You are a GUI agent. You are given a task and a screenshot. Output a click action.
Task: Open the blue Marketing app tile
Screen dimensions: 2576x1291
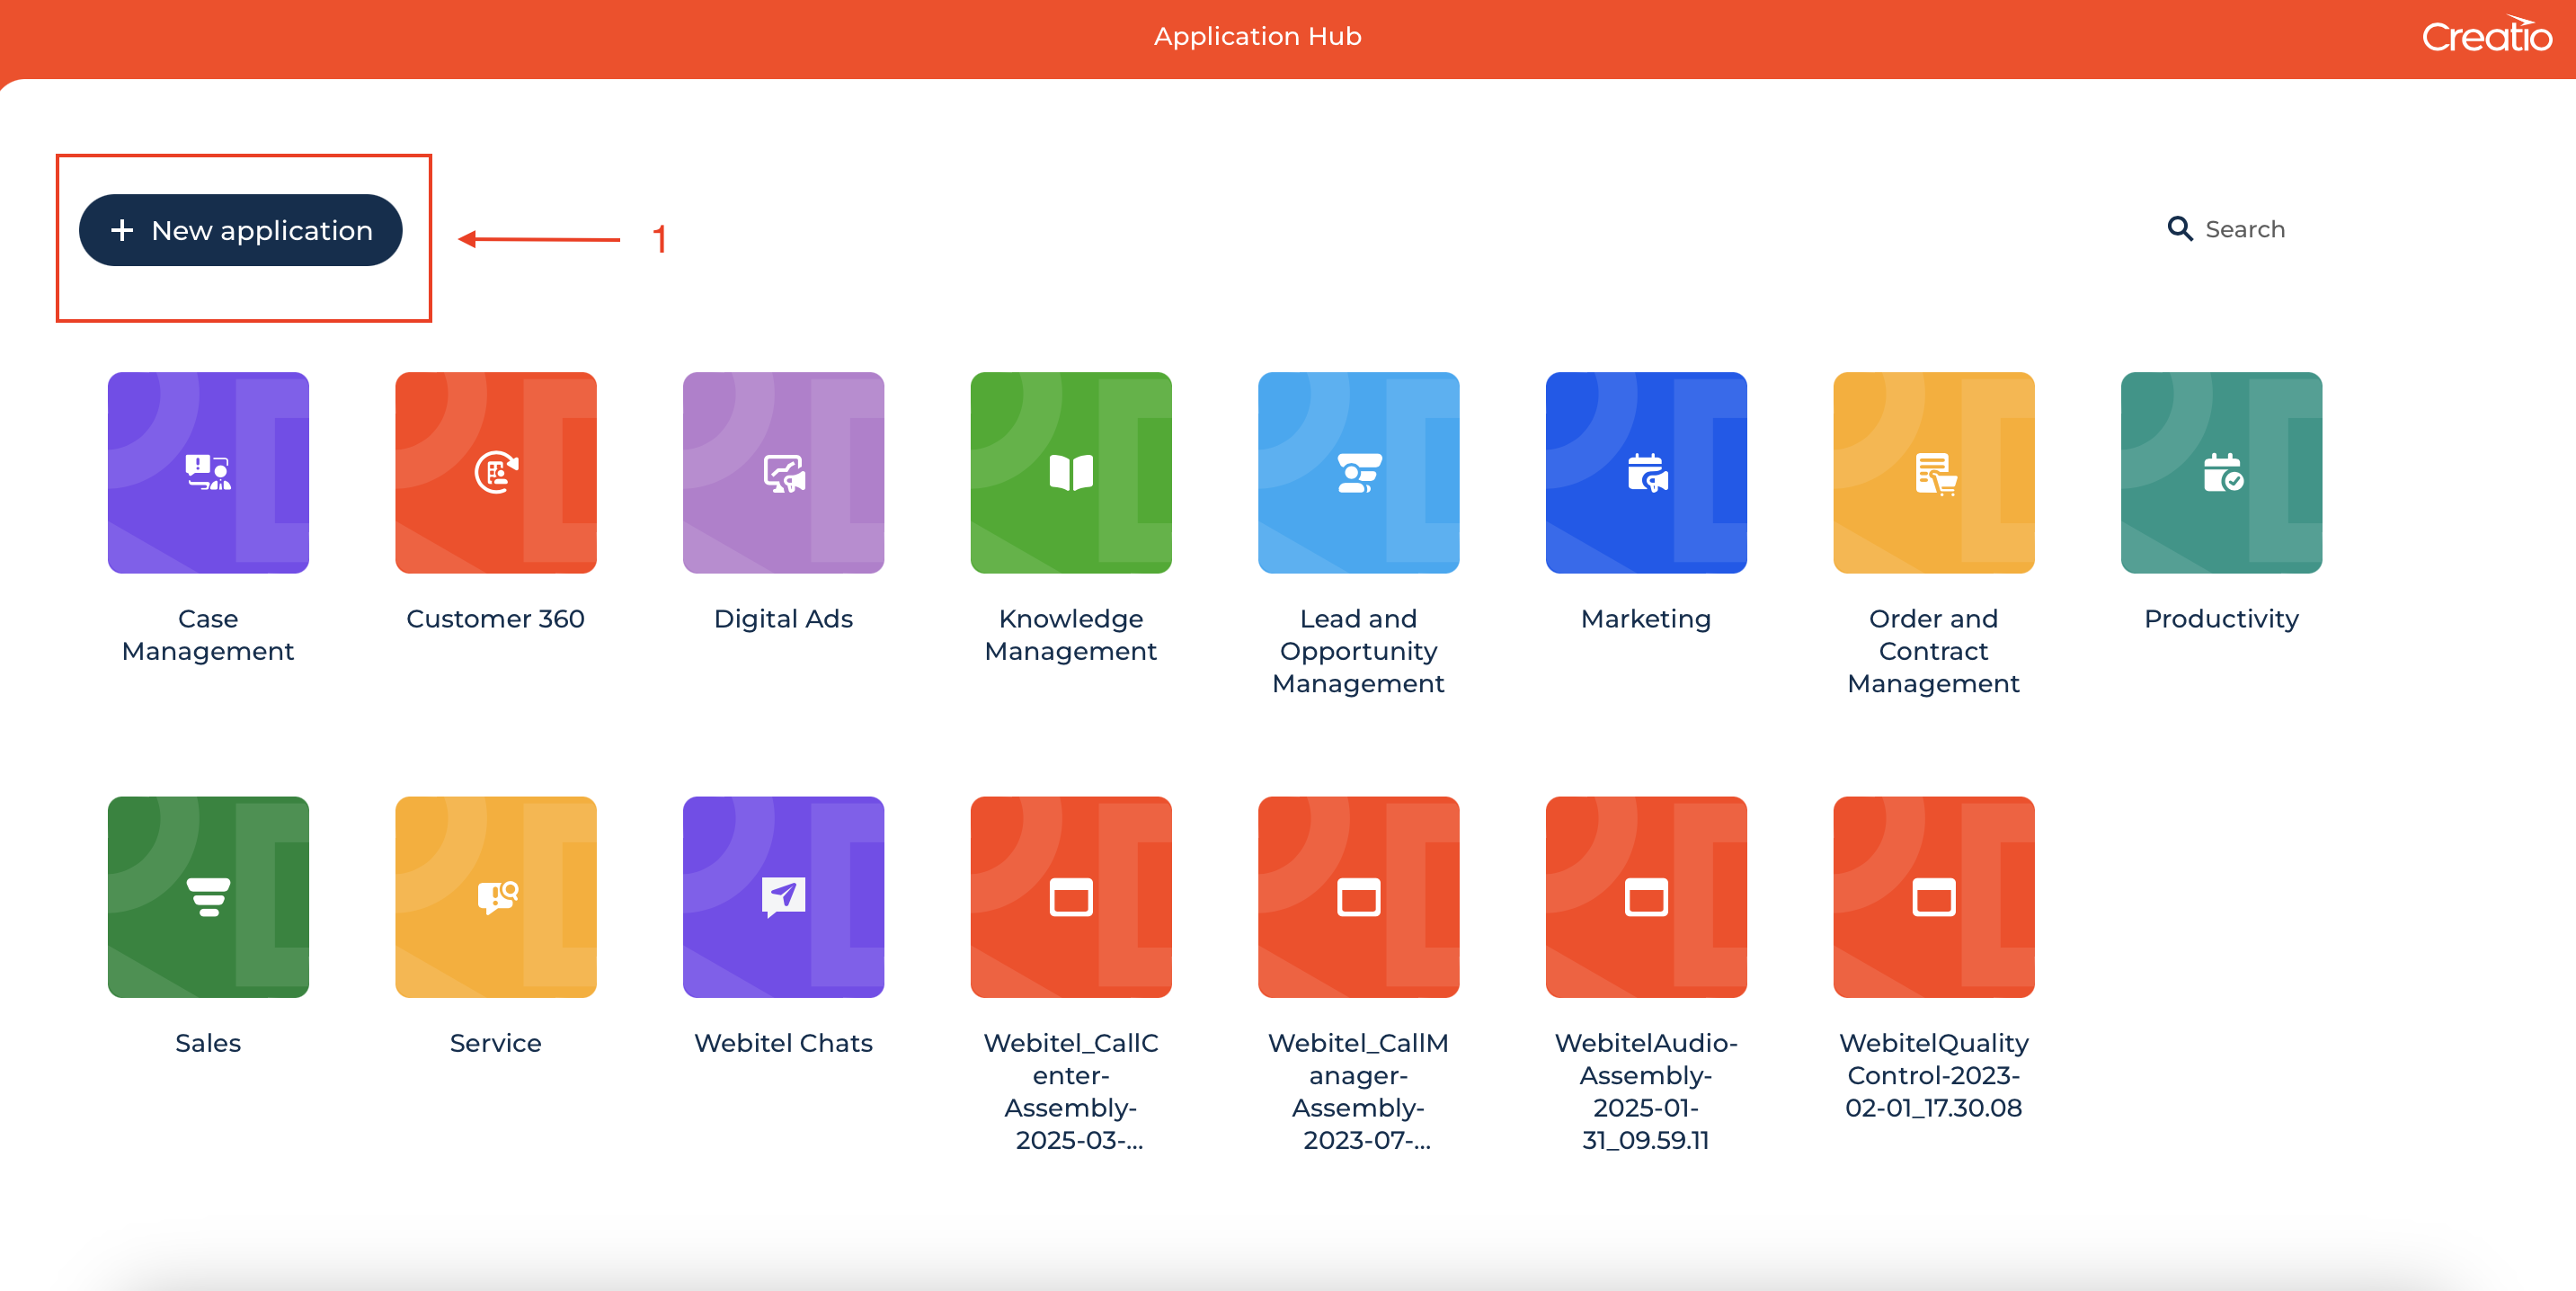point(1646,472)
